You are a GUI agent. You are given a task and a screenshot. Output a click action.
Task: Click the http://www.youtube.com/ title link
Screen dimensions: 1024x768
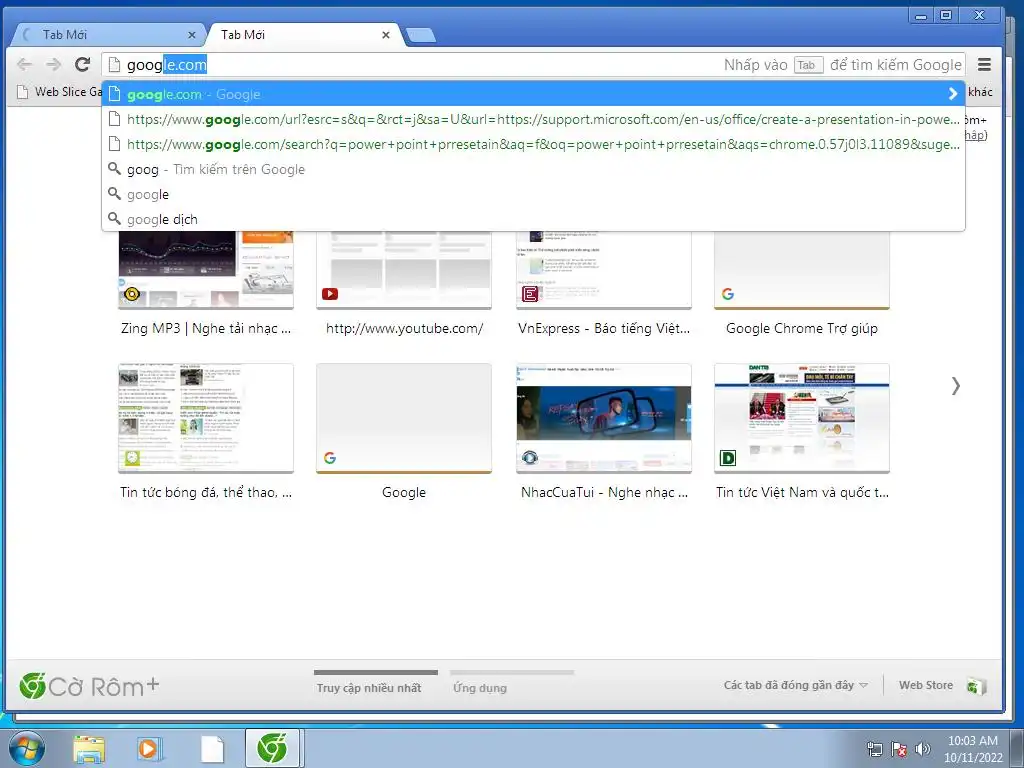pos(404,328)
